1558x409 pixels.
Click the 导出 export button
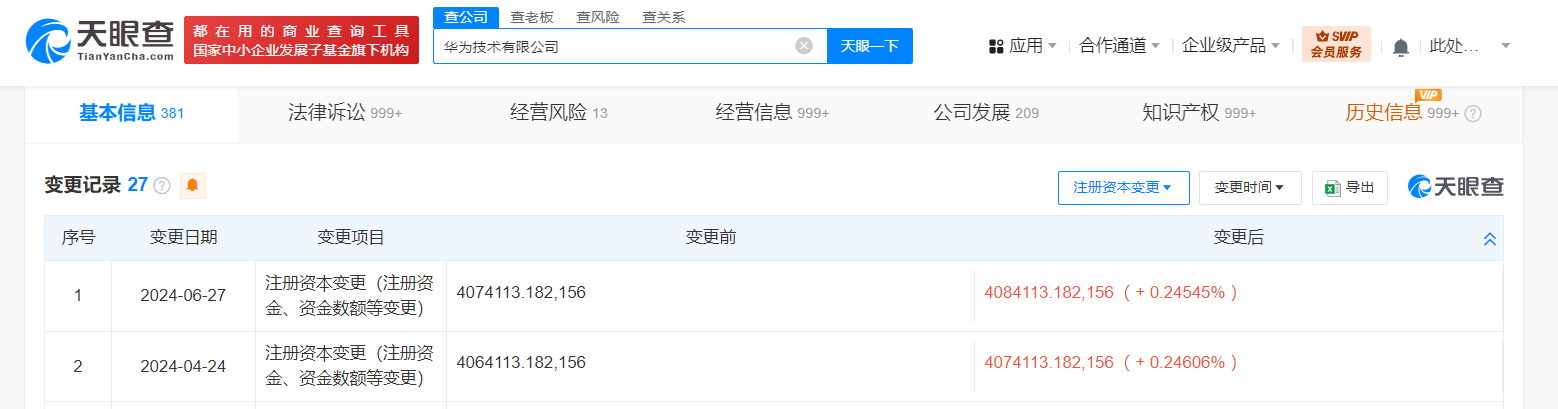point(1349,187)
